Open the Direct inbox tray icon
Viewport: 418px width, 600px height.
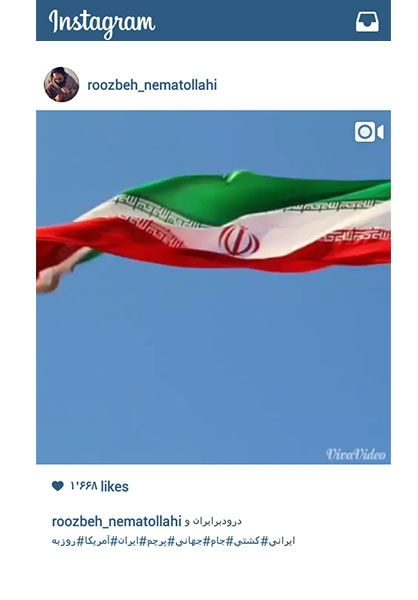tap(367, 21)
